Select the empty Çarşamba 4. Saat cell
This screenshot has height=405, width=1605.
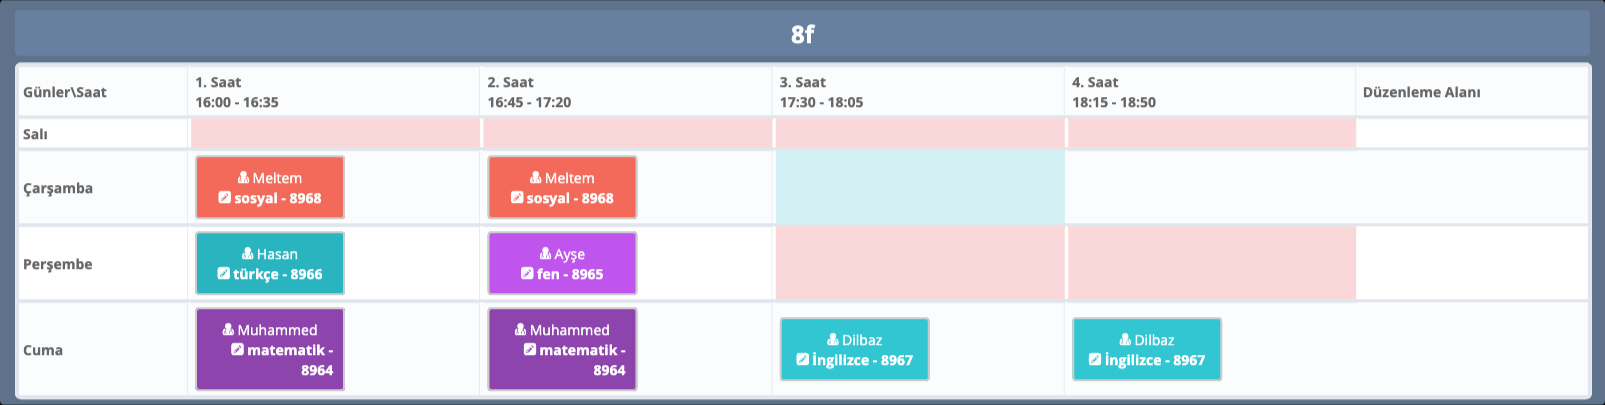pos(1211,187)
